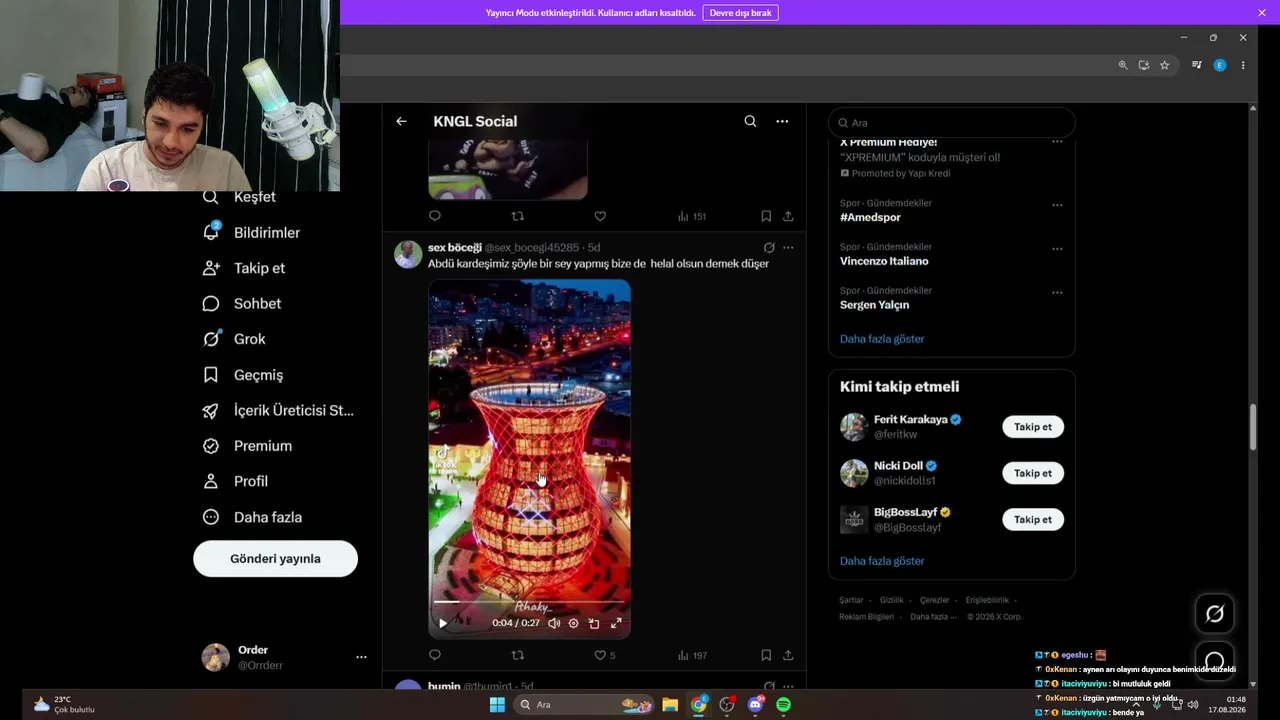Like the post with 151 views

(x=600, y=216)
